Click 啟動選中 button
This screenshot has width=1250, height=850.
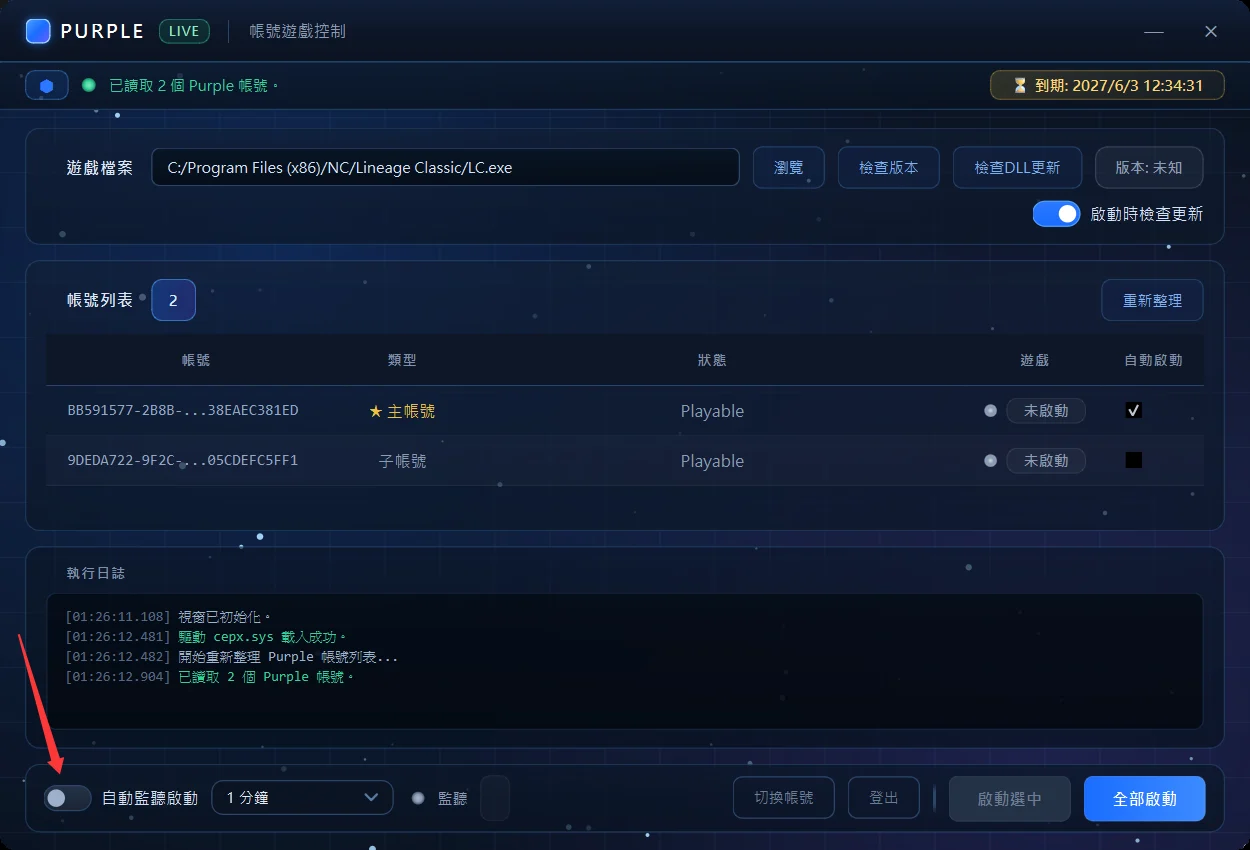[1010, 799]
